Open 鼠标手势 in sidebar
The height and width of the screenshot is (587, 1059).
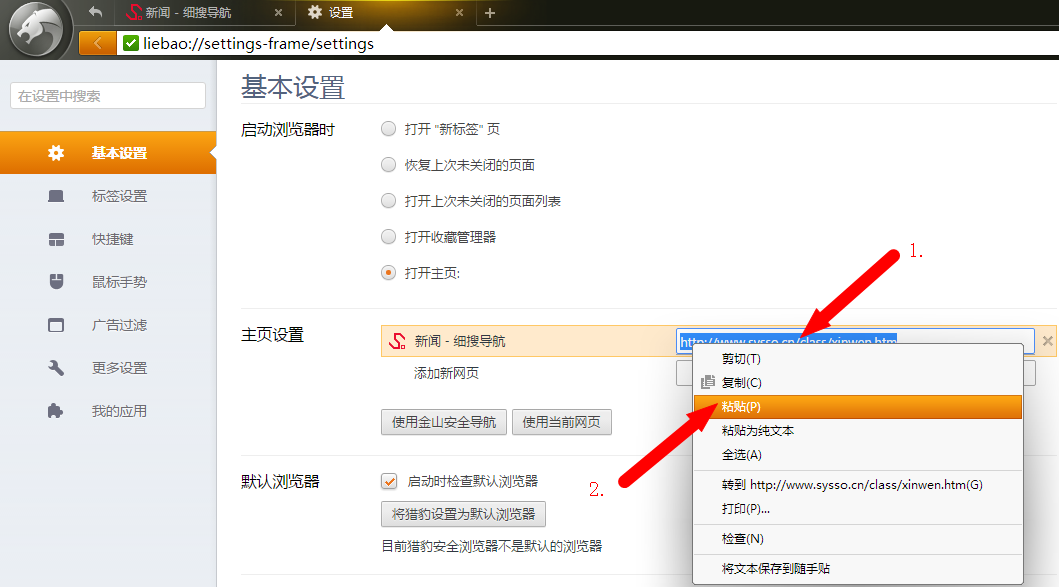point(108,282)
